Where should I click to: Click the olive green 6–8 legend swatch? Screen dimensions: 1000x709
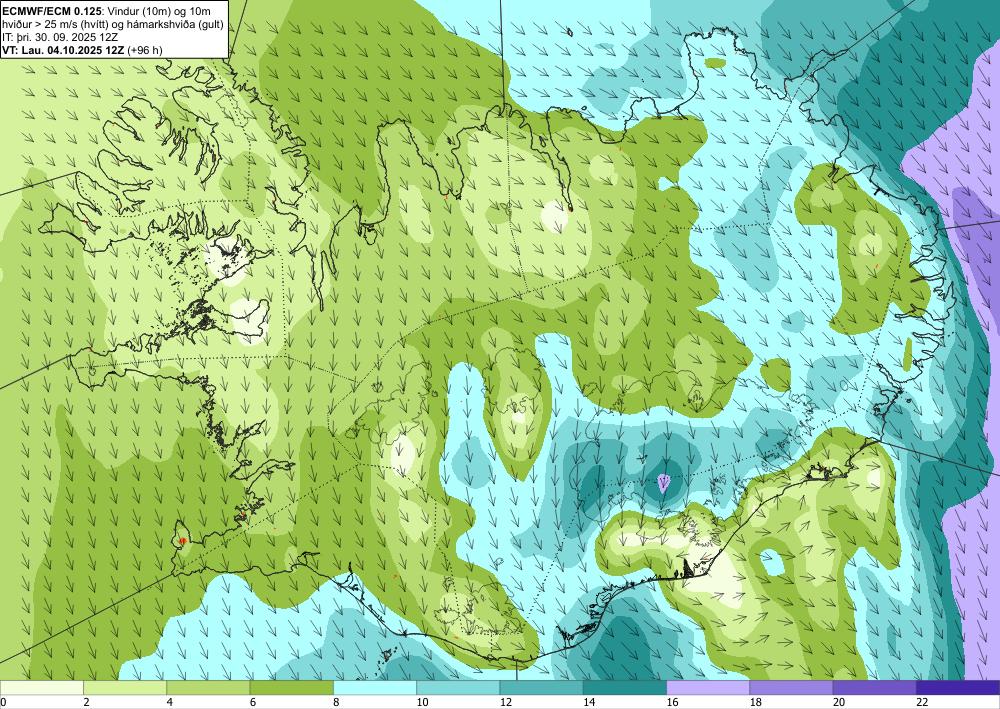click(291, 688)
